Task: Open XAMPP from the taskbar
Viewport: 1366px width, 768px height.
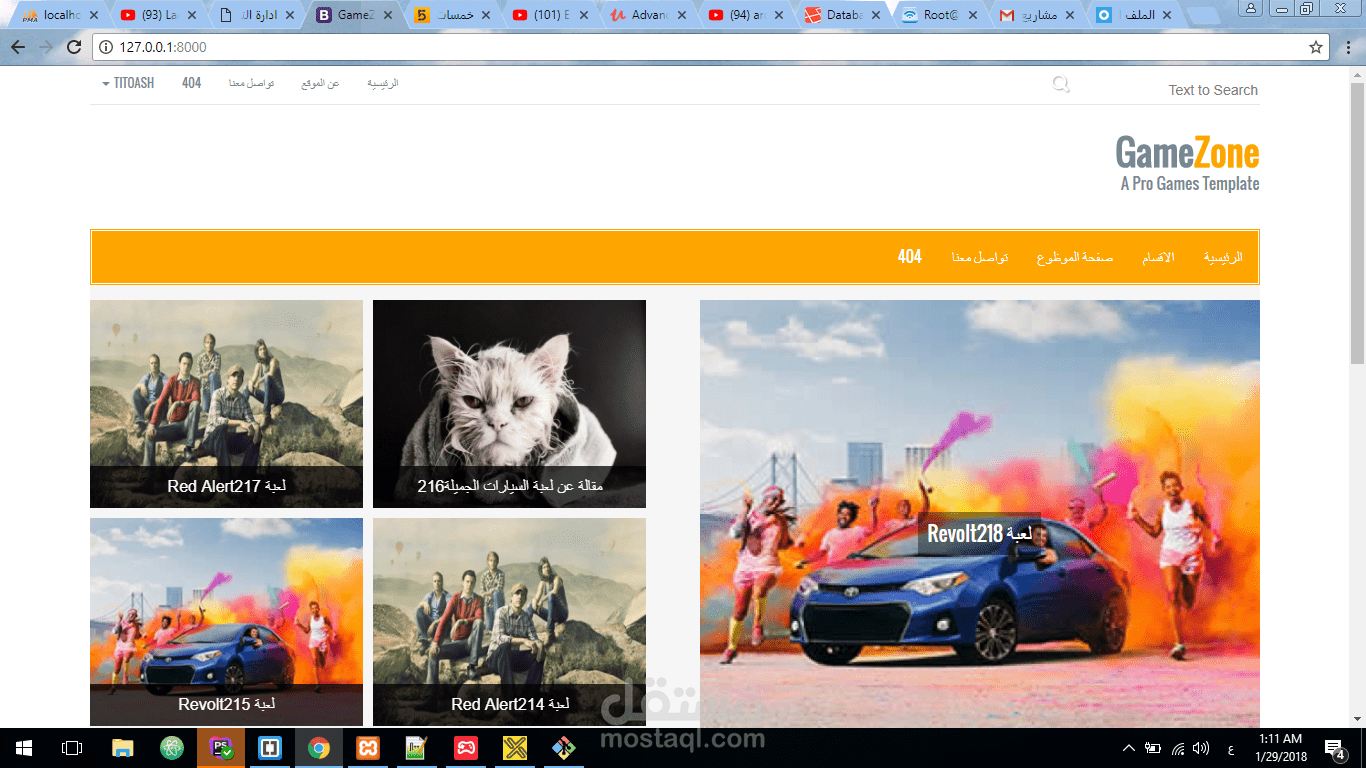Action: [x=368, y=747]
